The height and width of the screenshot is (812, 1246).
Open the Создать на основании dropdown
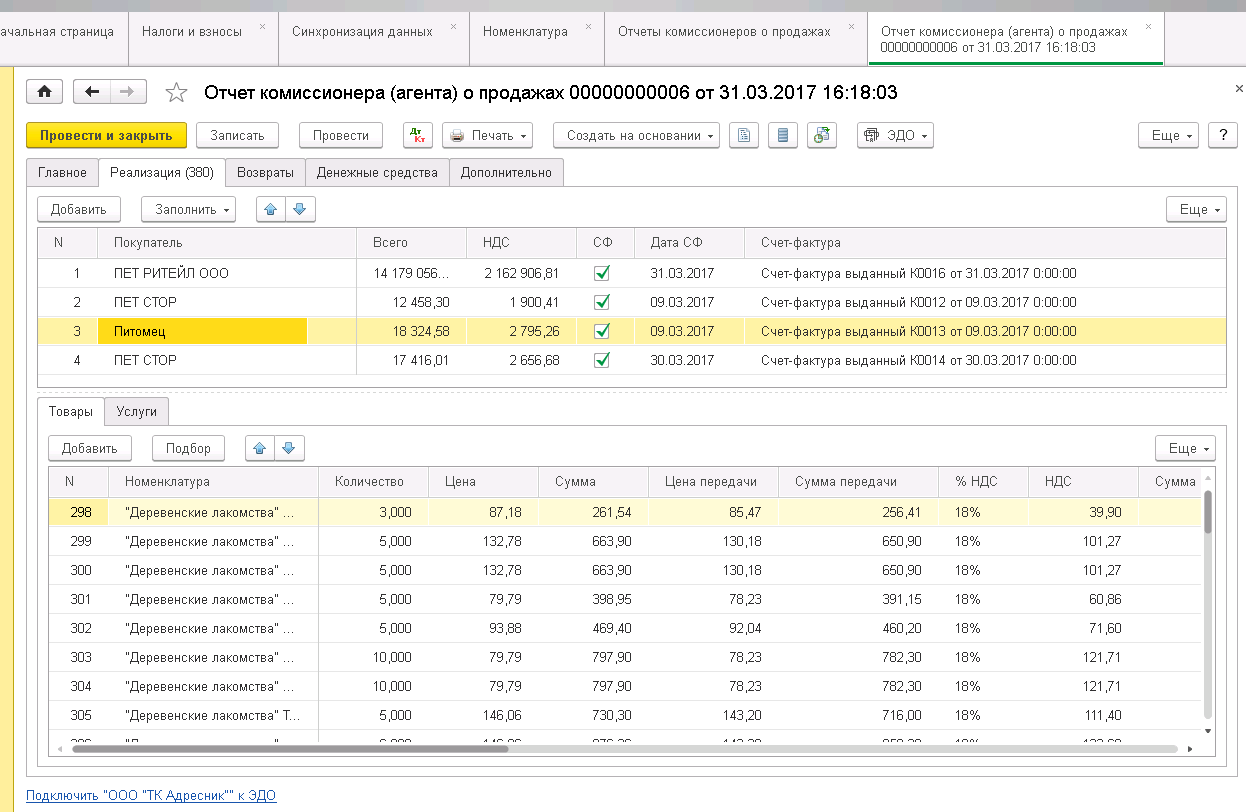click(x=641, y=136)
